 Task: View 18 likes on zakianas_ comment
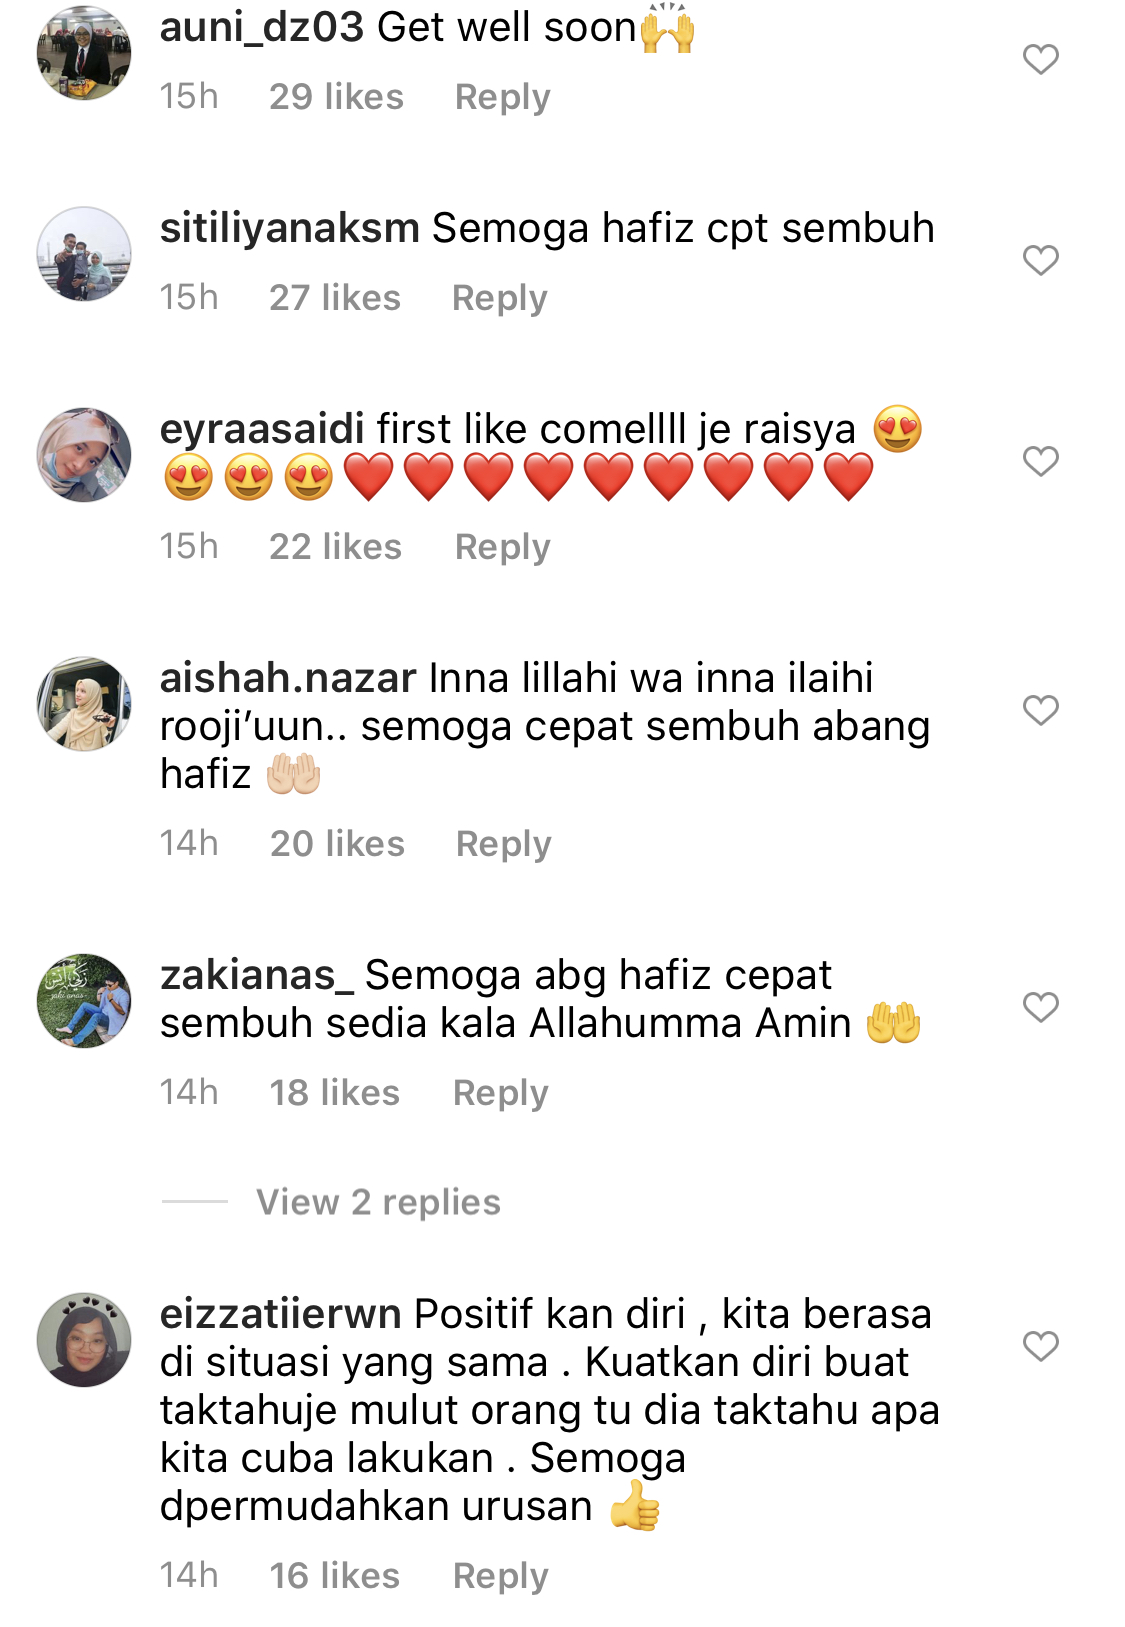tap(334, 1093)
